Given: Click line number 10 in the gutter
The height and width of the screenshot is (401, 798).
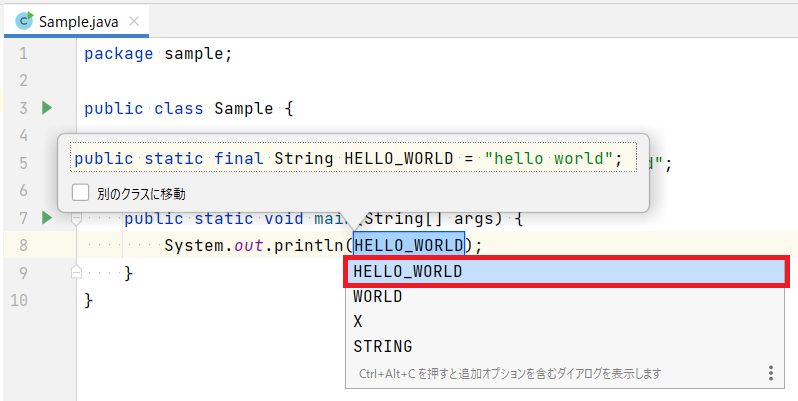Looking at the screenshot, I should click(19, 300).
